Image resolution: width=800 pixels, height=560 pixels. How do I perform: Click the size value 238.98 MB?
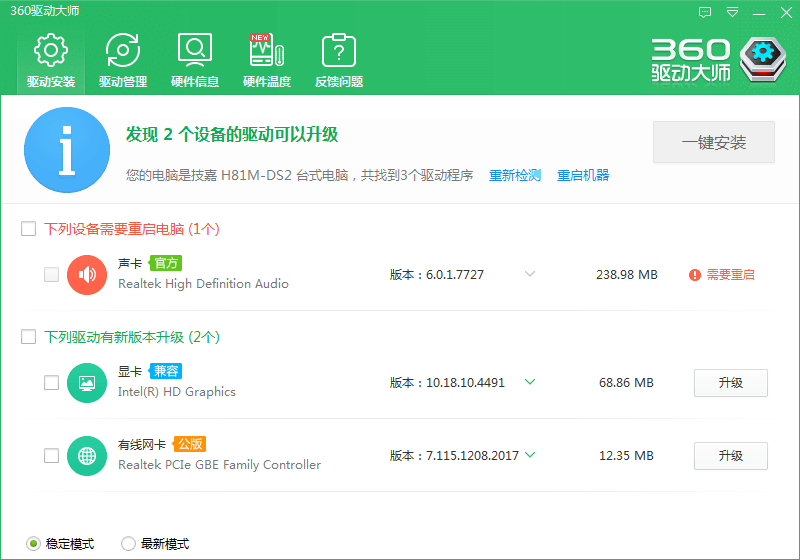click(627, 275)
